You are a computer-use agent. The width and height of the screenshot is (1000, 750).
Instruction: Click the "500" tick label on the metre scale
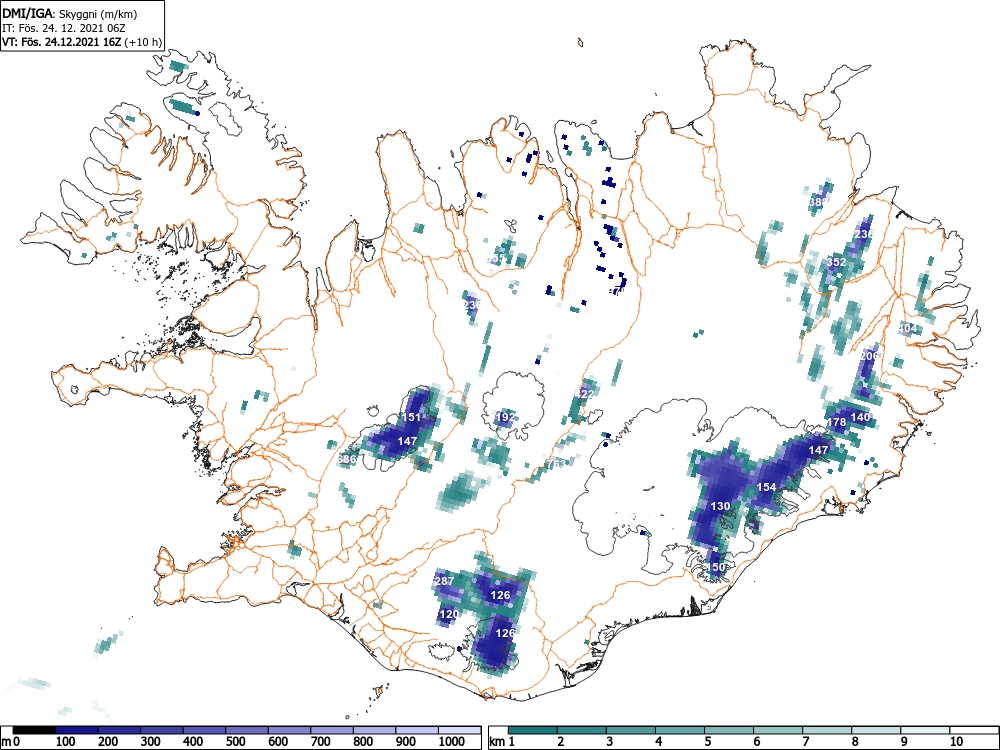point(235,742)
